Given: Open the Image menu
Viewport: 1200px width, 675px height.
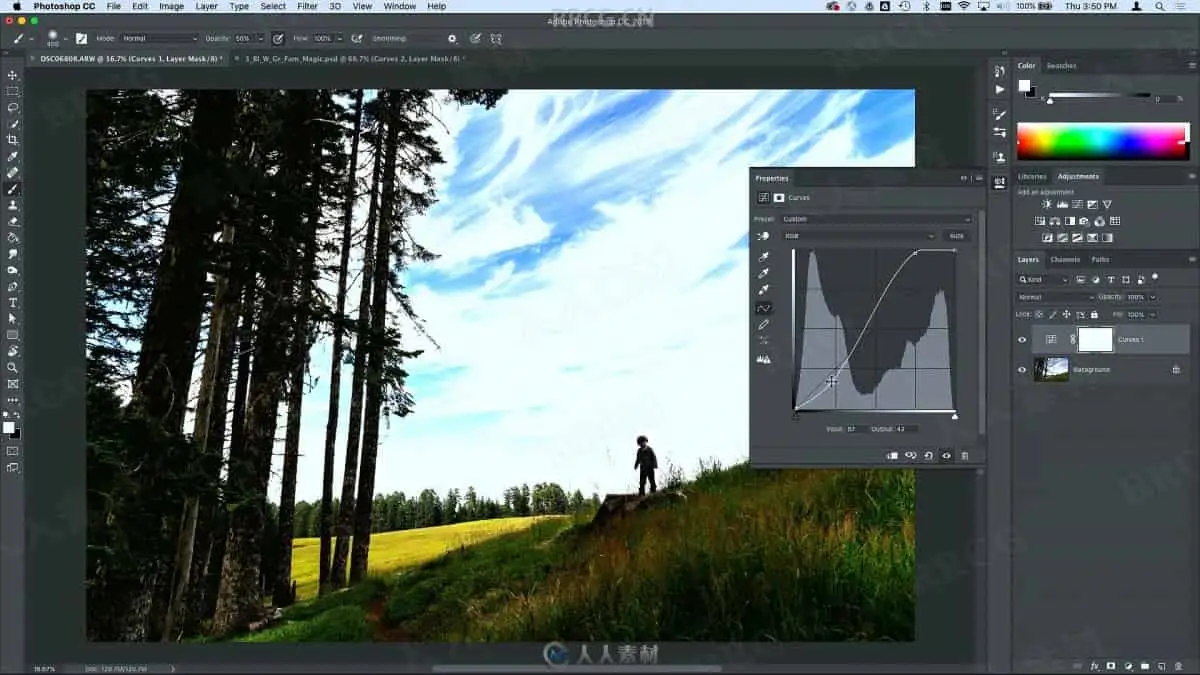Looking at the screenshot, I should tap(171, 6).
